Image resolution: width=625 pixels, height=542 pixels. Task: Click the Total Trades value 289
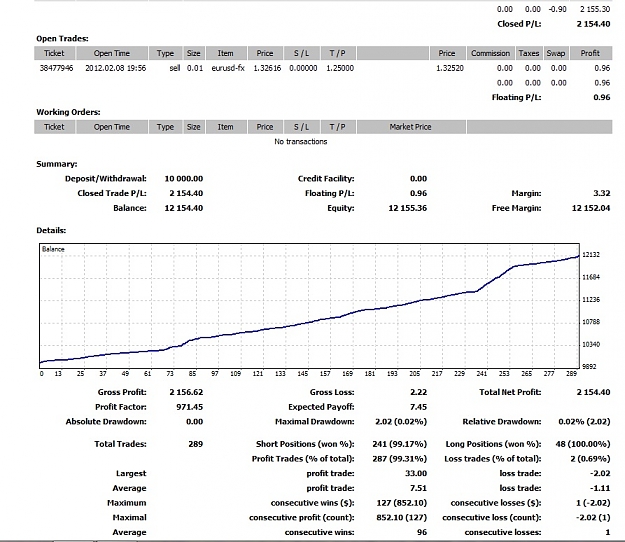pos(195,444)
